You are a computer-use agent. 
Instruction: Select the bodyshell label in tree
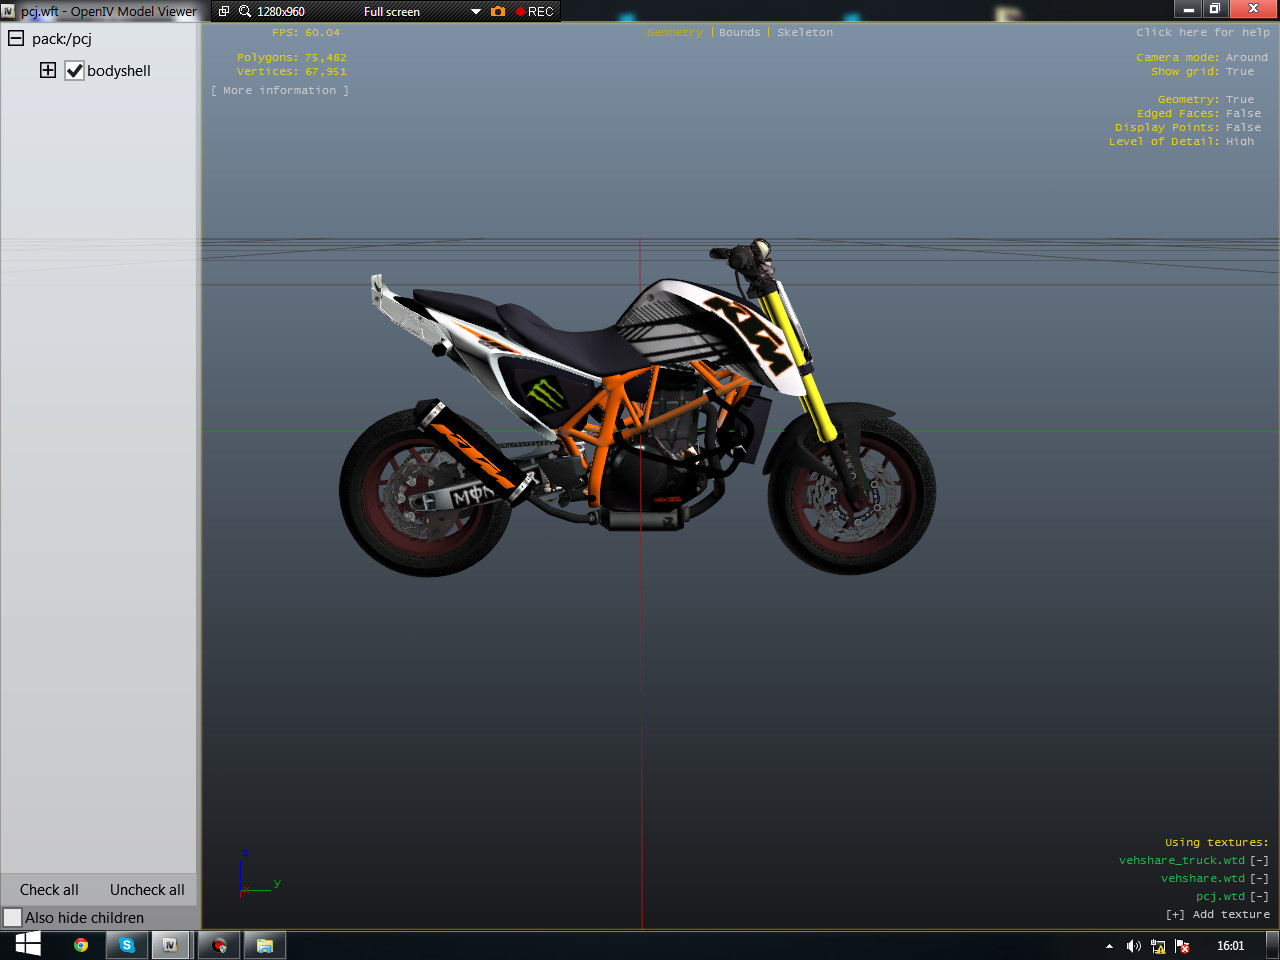[119, 71]
